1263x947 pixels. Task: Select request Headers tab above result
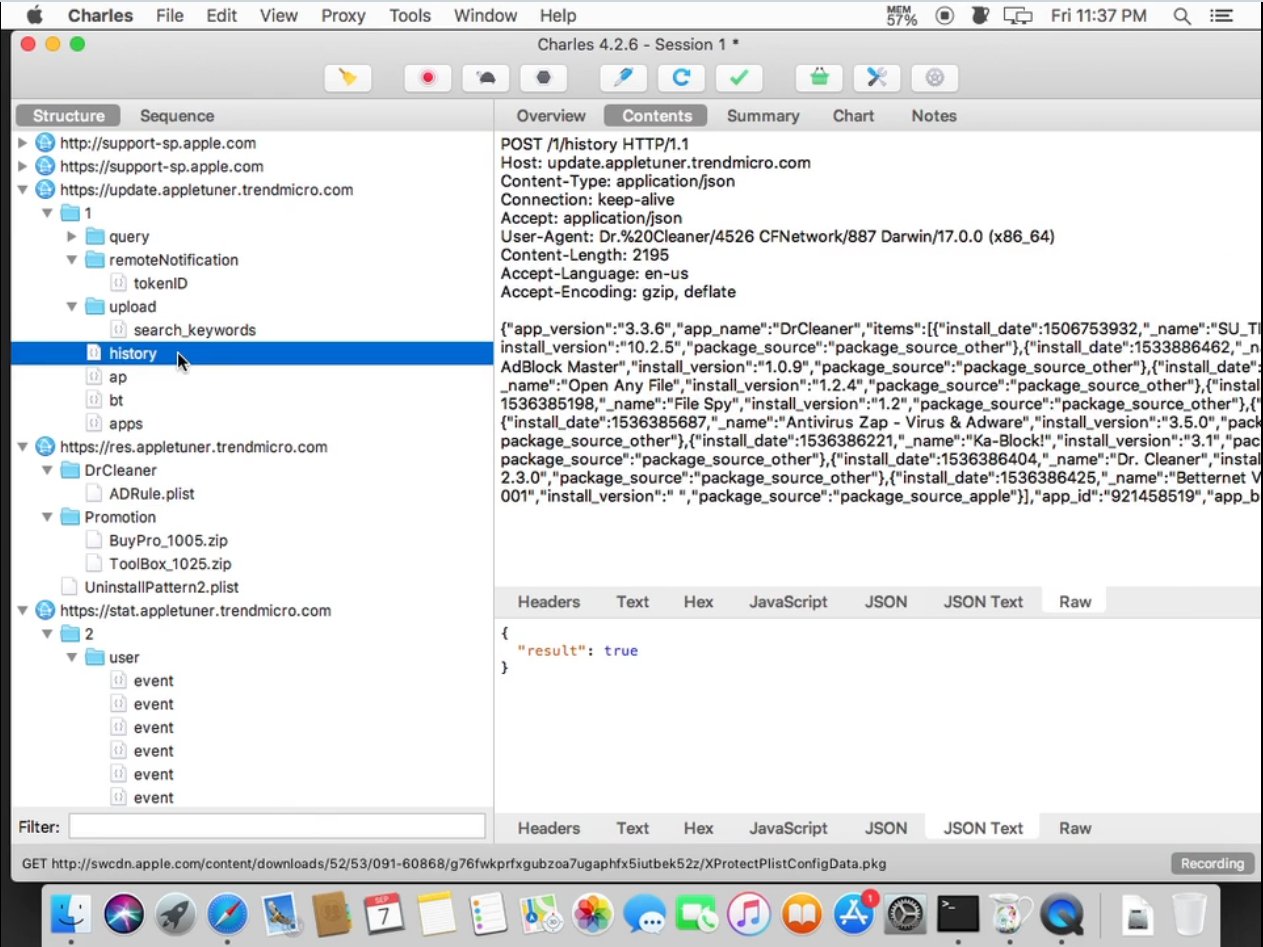[x=549, y=602]
